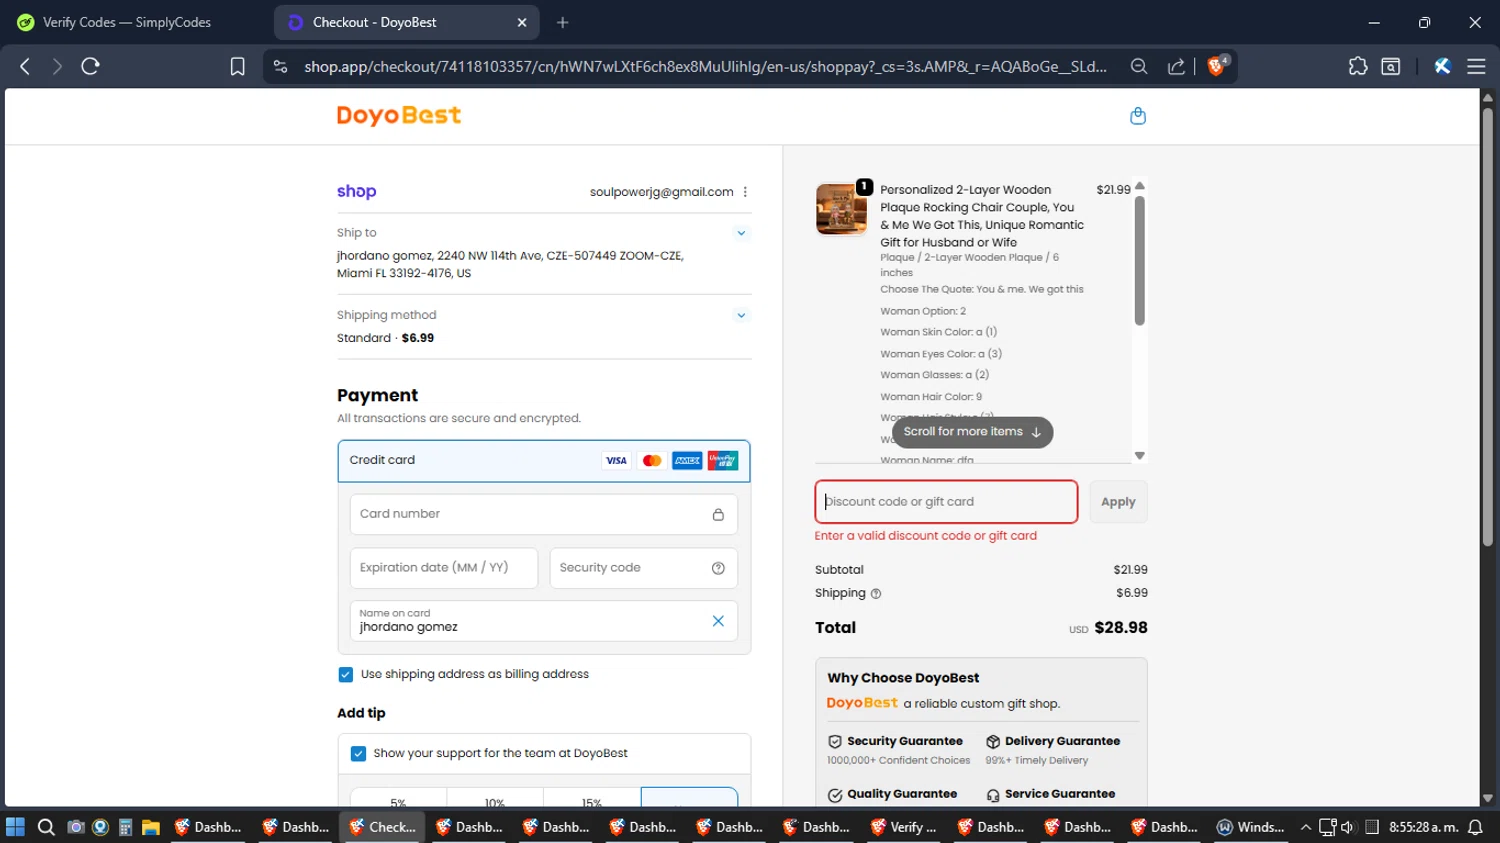1500x843 pixels.
Task: Click the product thumbnail image
Action: [x=841, y=209]
